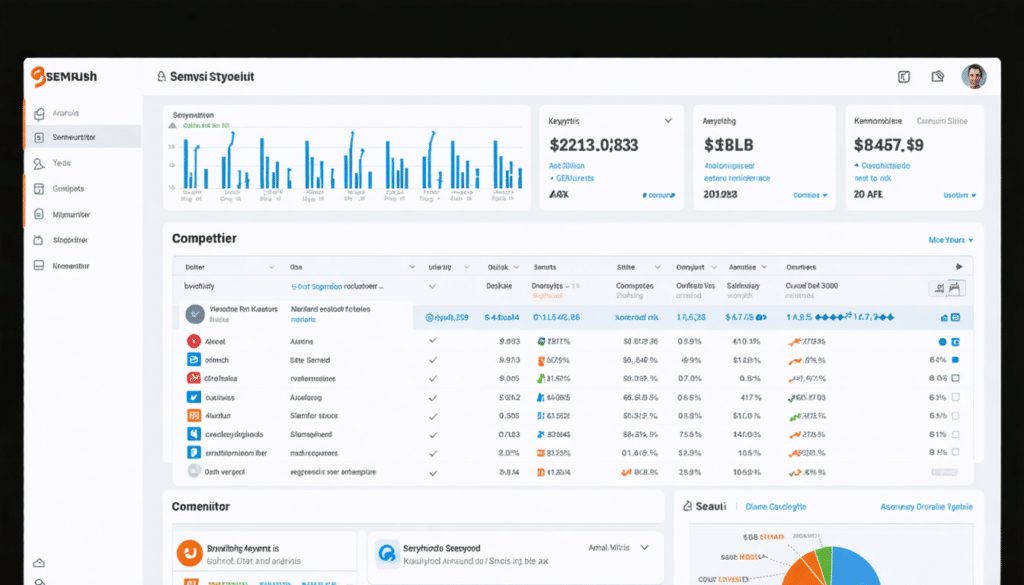Screen dimensions: 1024x585
Task: Click the green slice of pie chart
Action: click(x=824, y=560)
